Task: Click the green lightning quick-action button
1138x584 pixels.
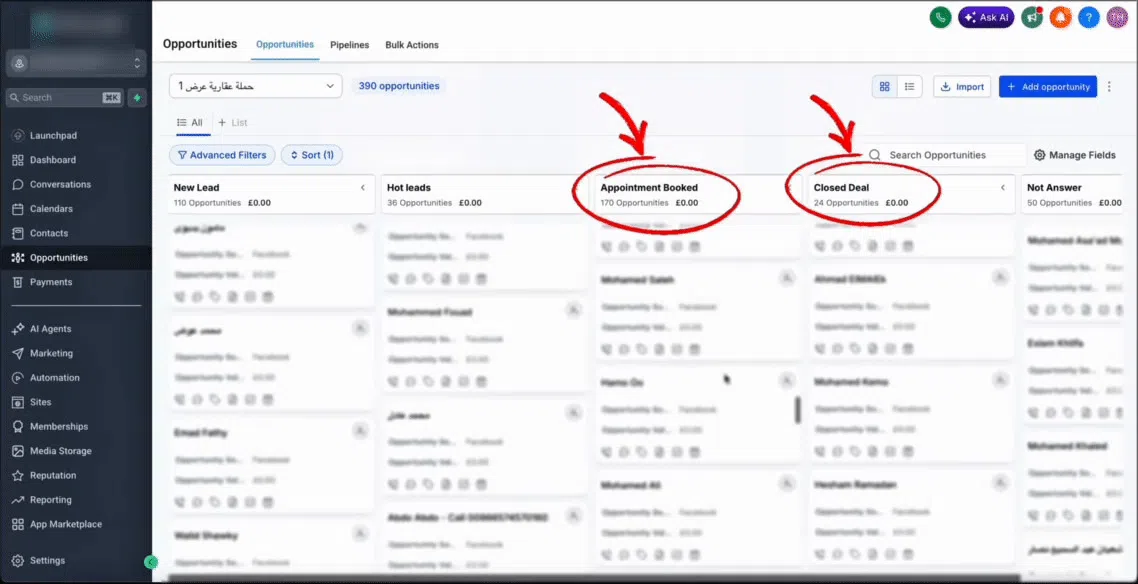Action: coord(137,97)
